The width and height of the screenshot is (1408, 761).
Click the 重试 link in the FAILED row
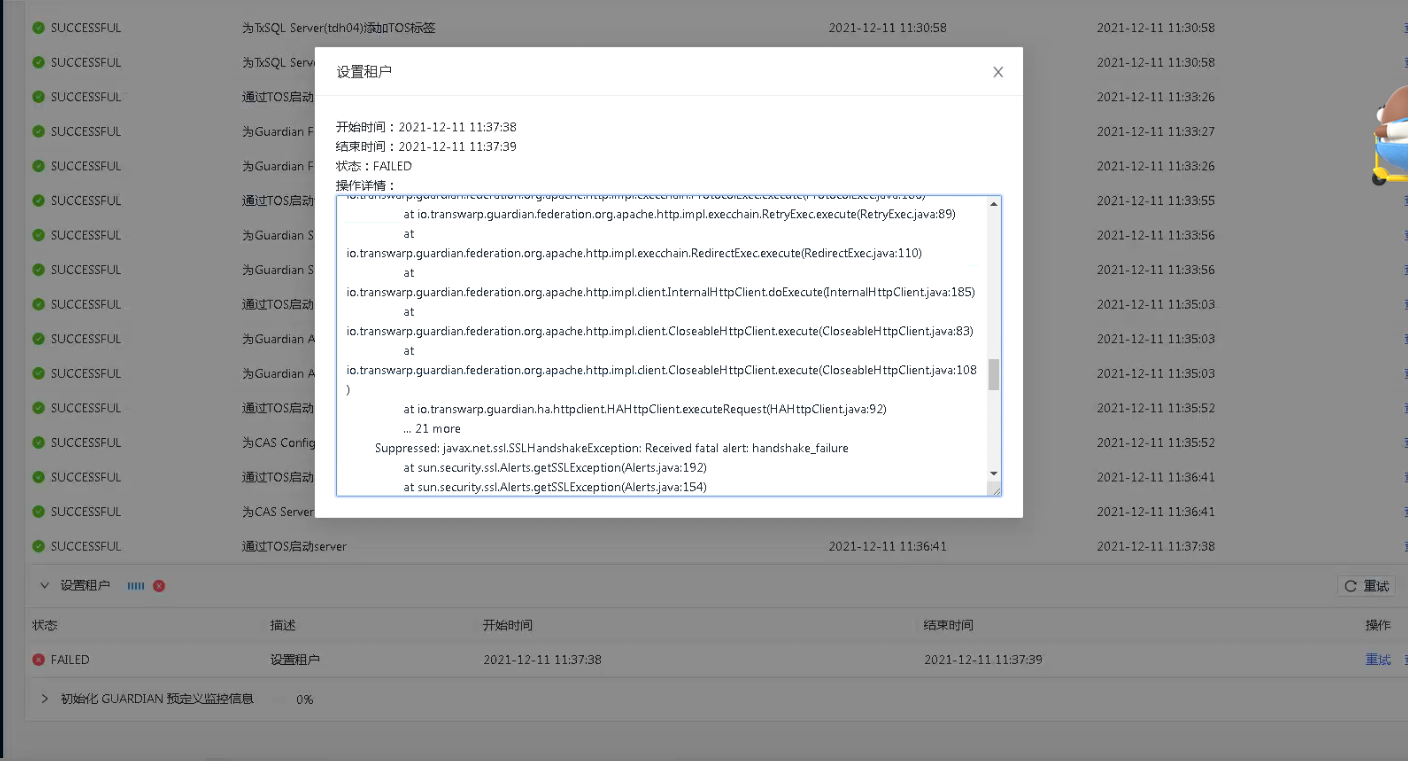pos(1377,660)
